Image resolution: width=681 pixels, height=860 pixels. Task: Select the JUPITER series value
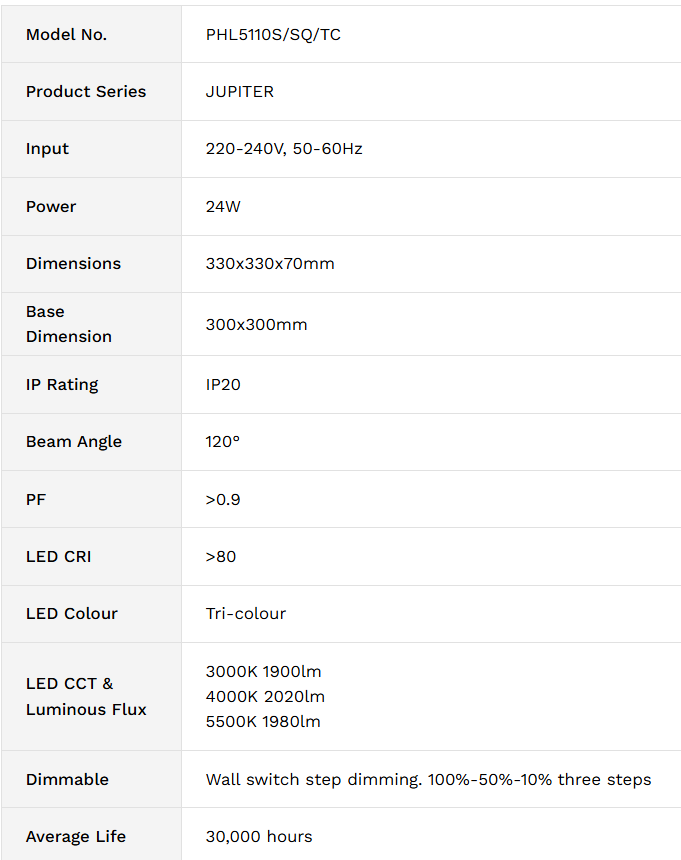pyautogui.click(x=240, y=92)
